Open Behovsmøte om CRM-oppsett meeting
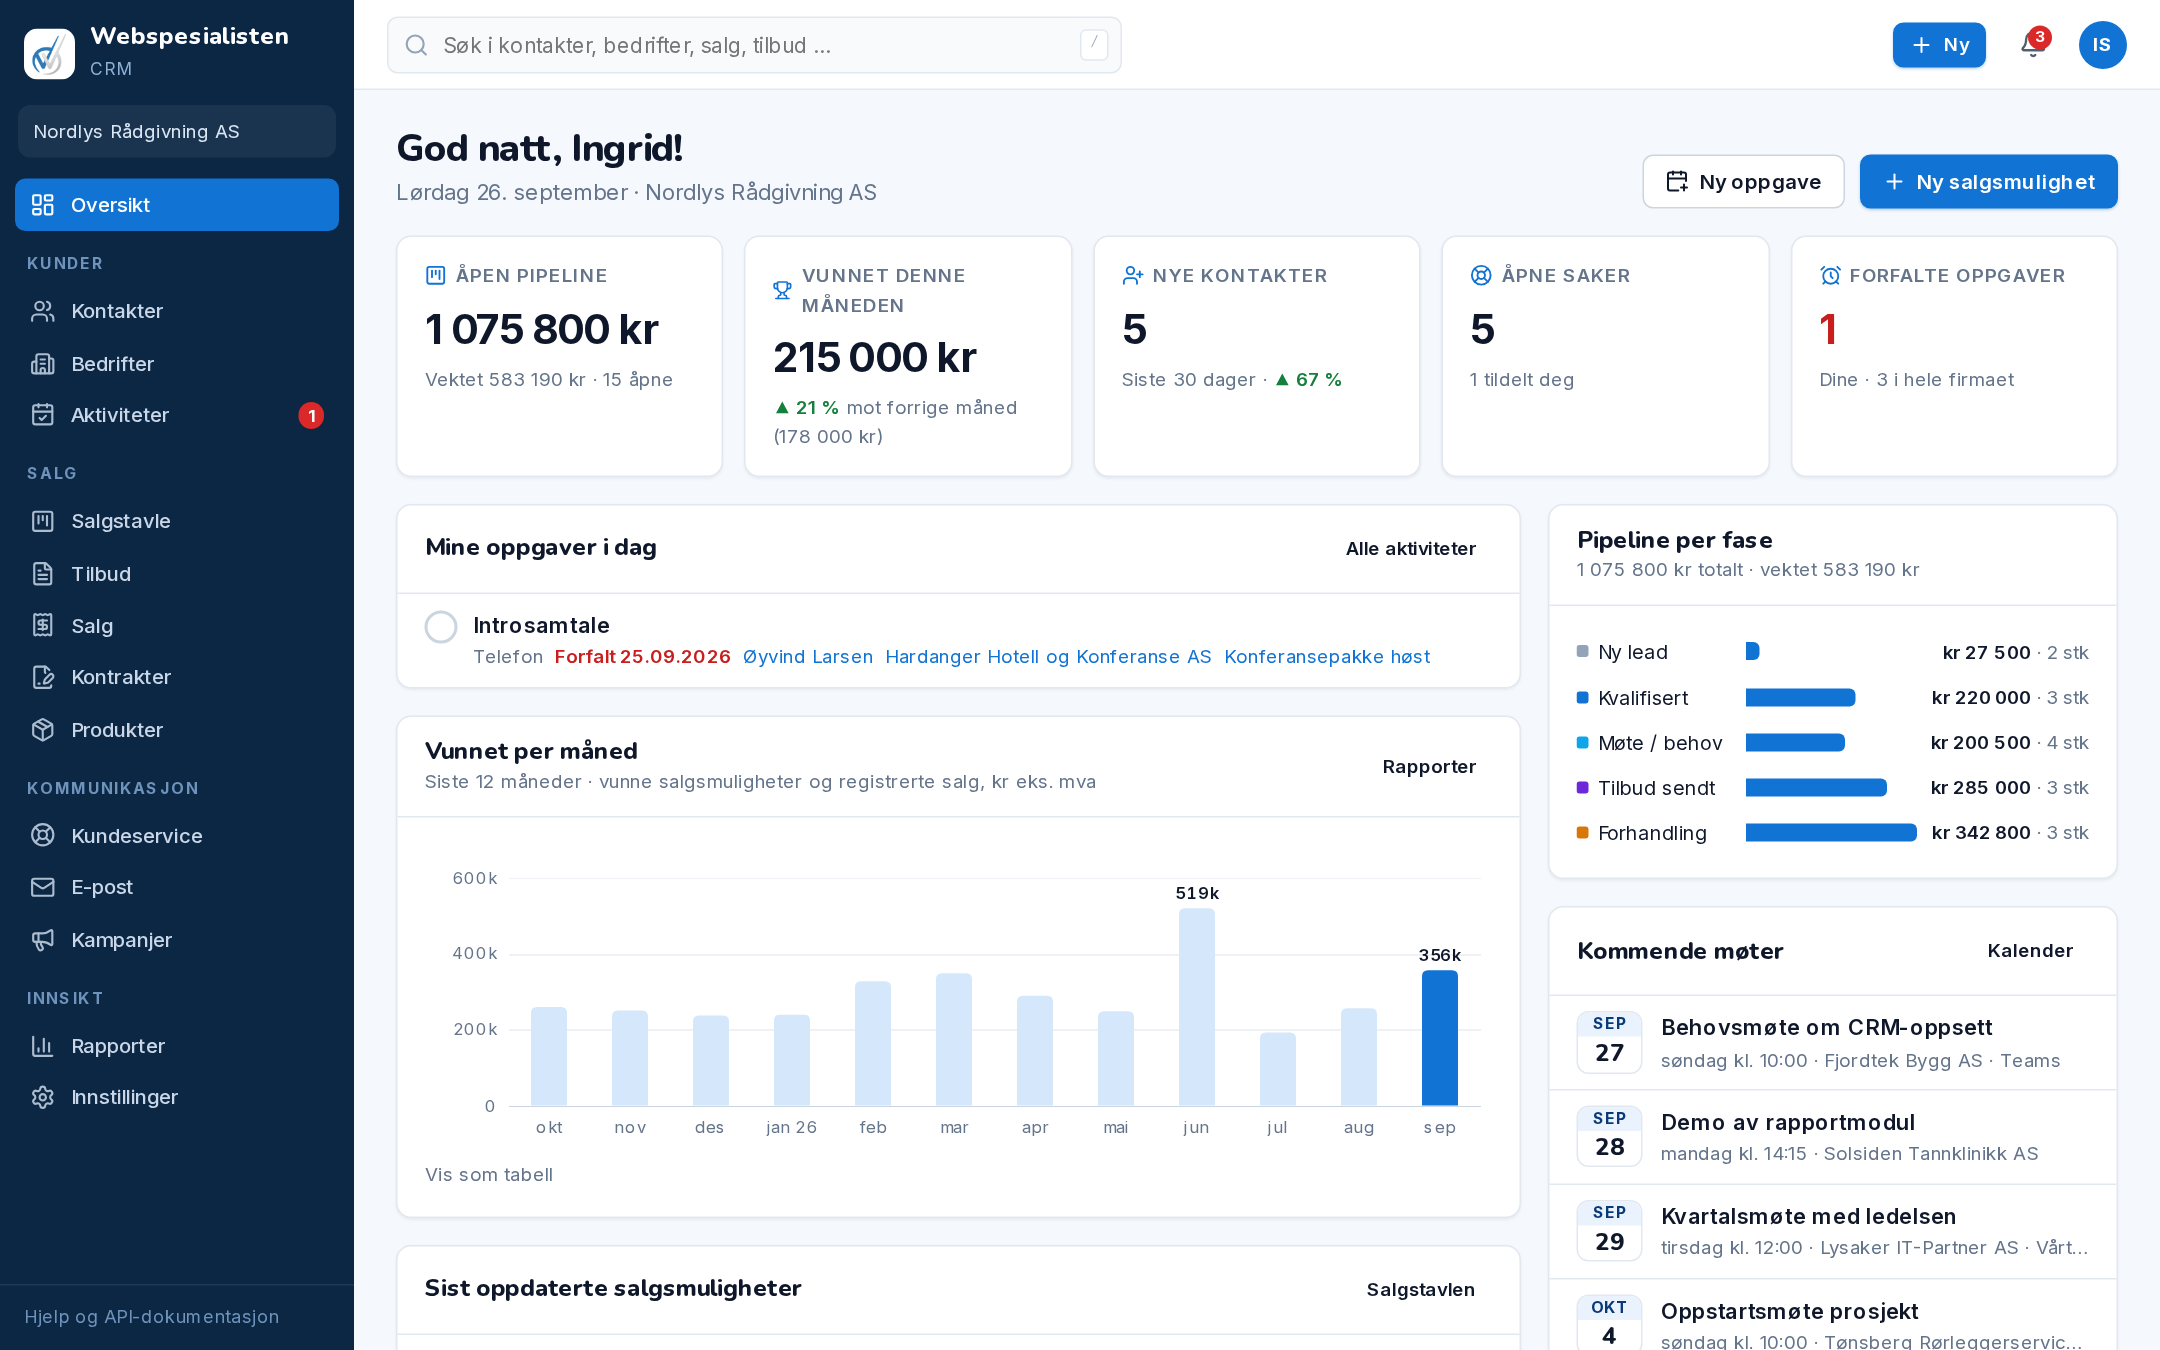Screen dimensions: 2160x1350 click(1832, 1043)
